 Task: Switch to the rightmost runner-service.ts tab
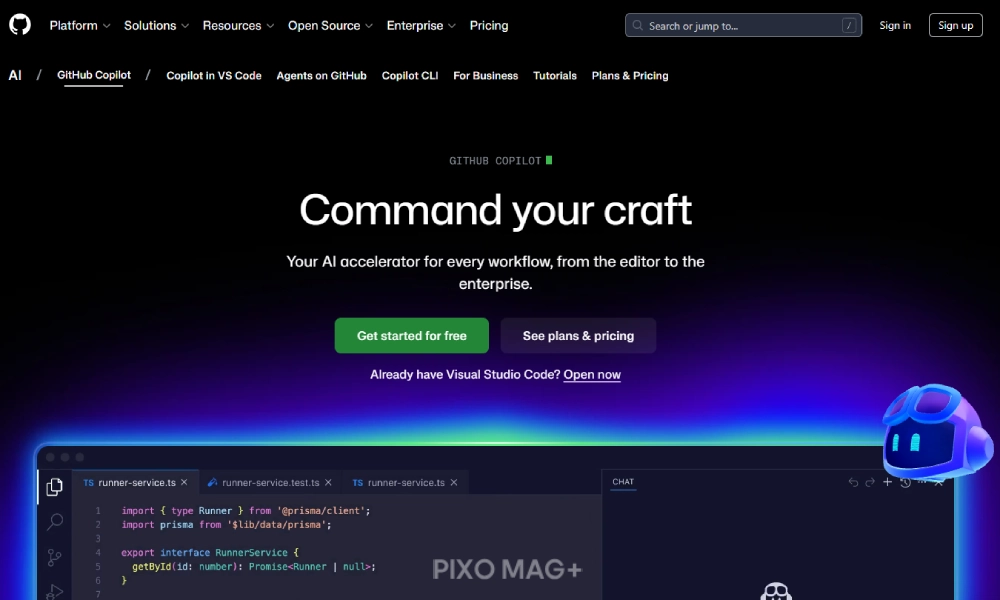coord(405,482)
